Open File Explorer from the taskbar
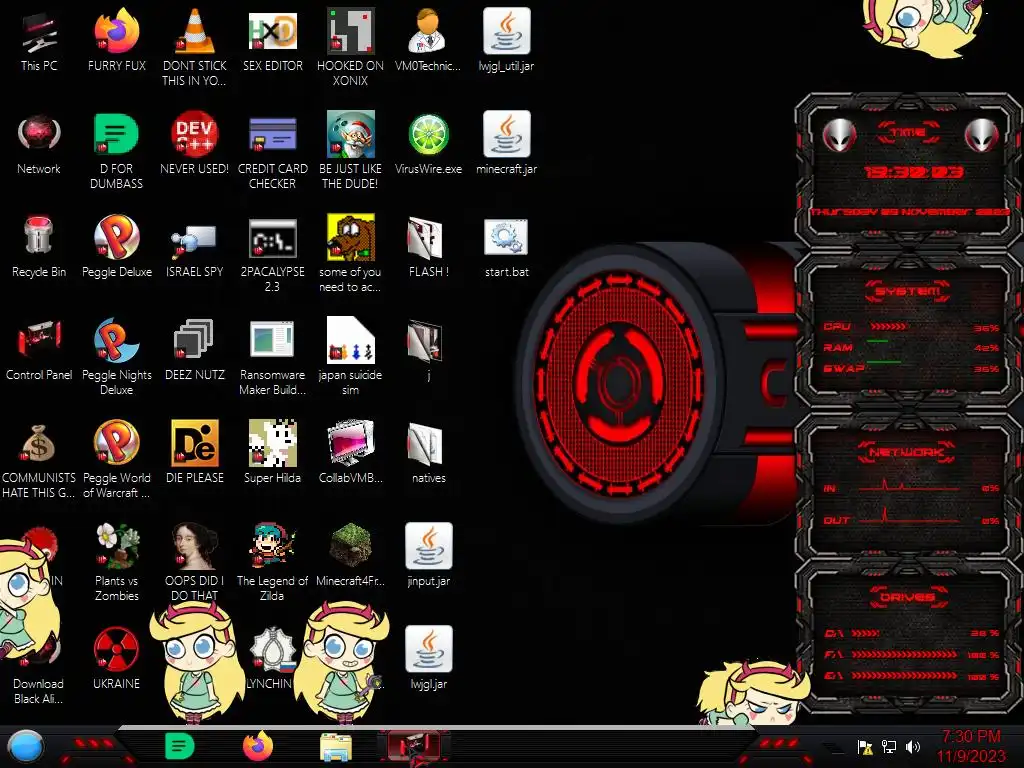1024x768 pixels. (x=336, y=748)
